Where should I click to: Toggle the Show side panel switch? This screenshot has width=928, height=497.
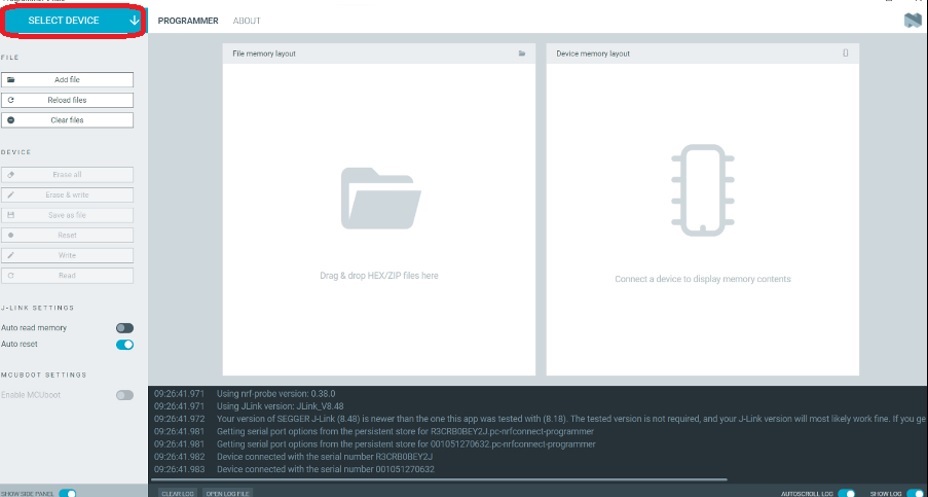(x=68, y=493)
